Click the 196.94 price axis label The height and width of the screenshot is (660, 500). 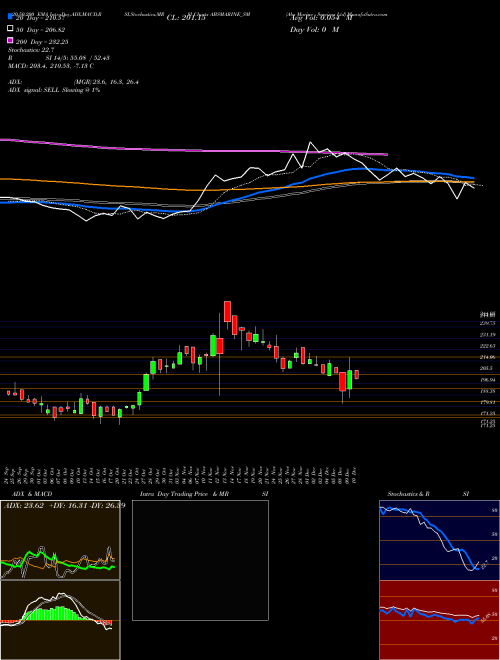488,380
